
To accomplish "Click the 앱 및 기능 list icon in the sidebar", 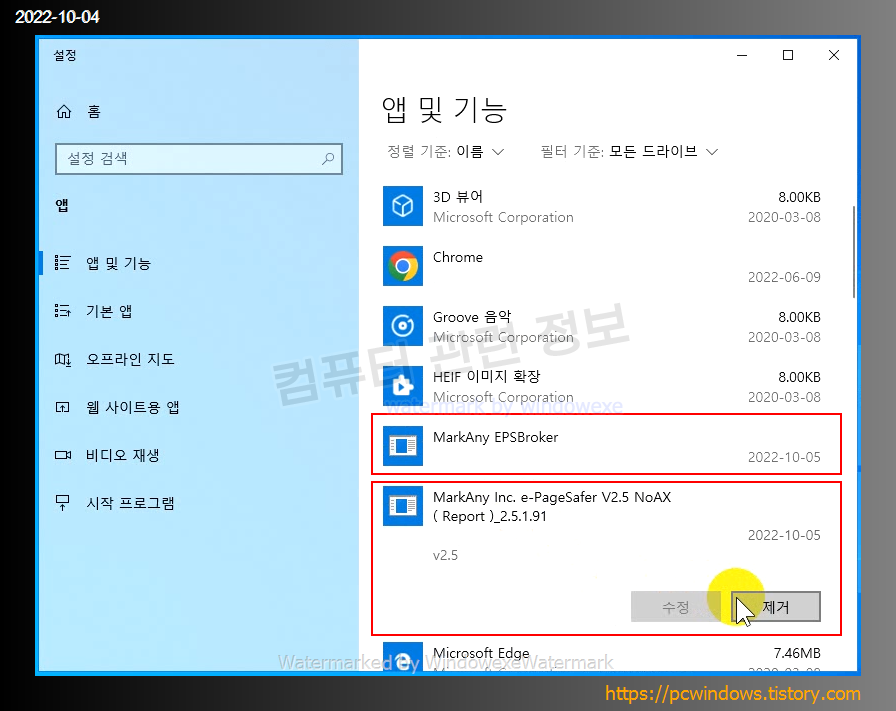I will [62, 263].
